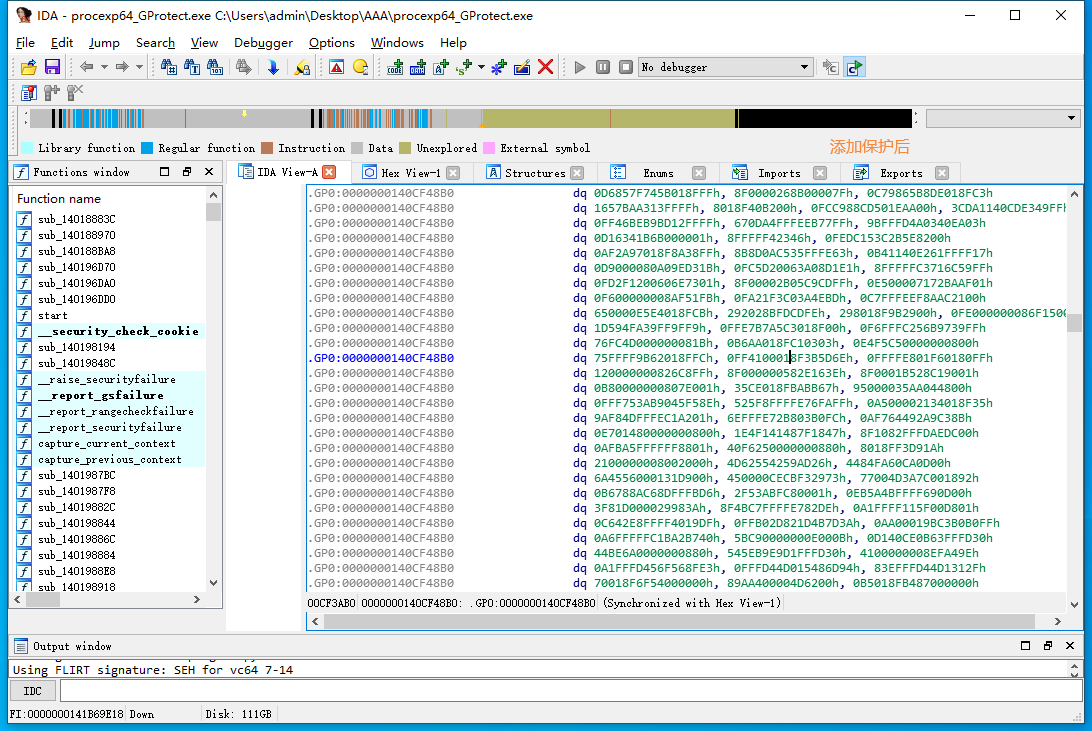The height and width of the screenshot is (731, 1092).
Task: Open the Windows menu
Action: tap(397, 43)
